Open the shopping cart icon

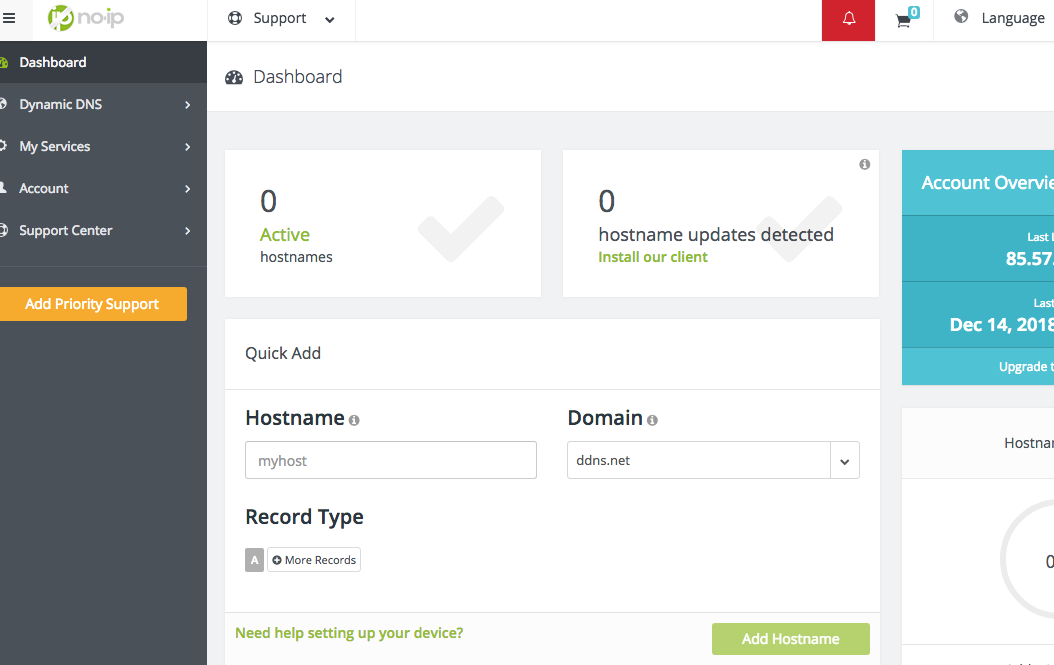pos(904,20)
